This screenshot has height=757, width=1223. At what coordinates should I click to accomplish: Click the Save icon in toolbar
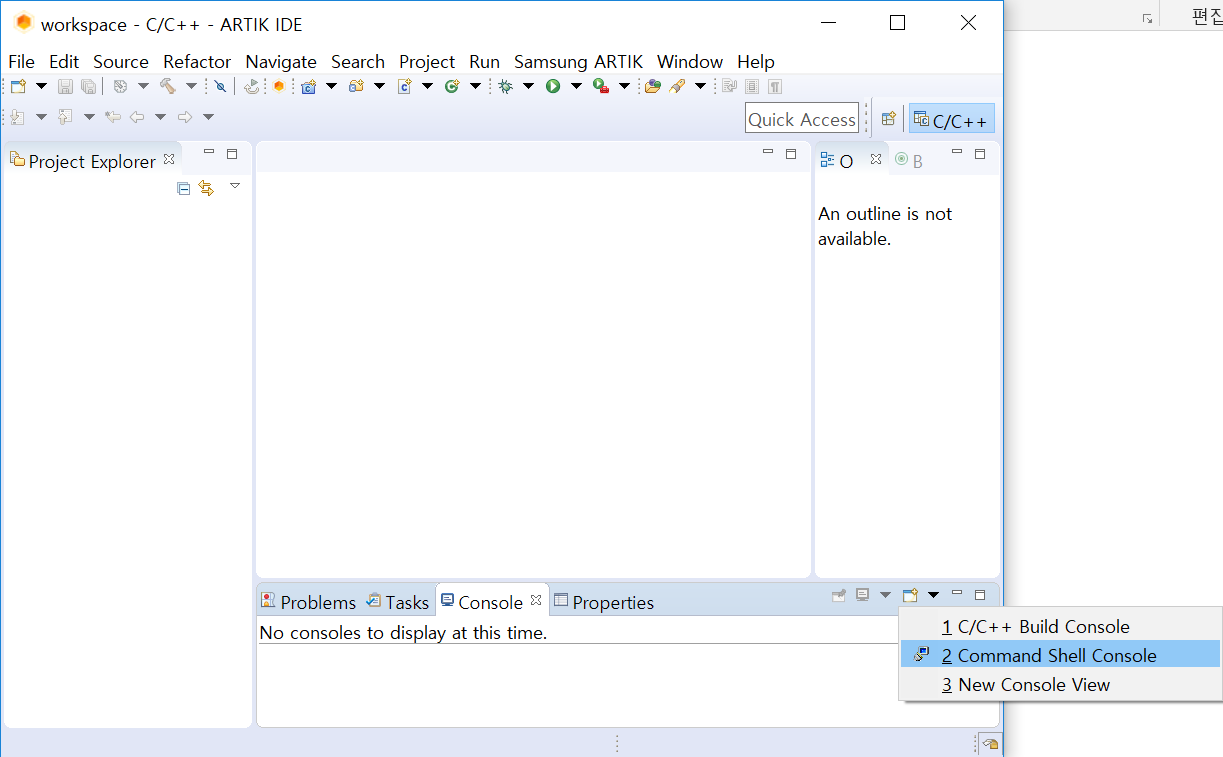coord(65,87)
